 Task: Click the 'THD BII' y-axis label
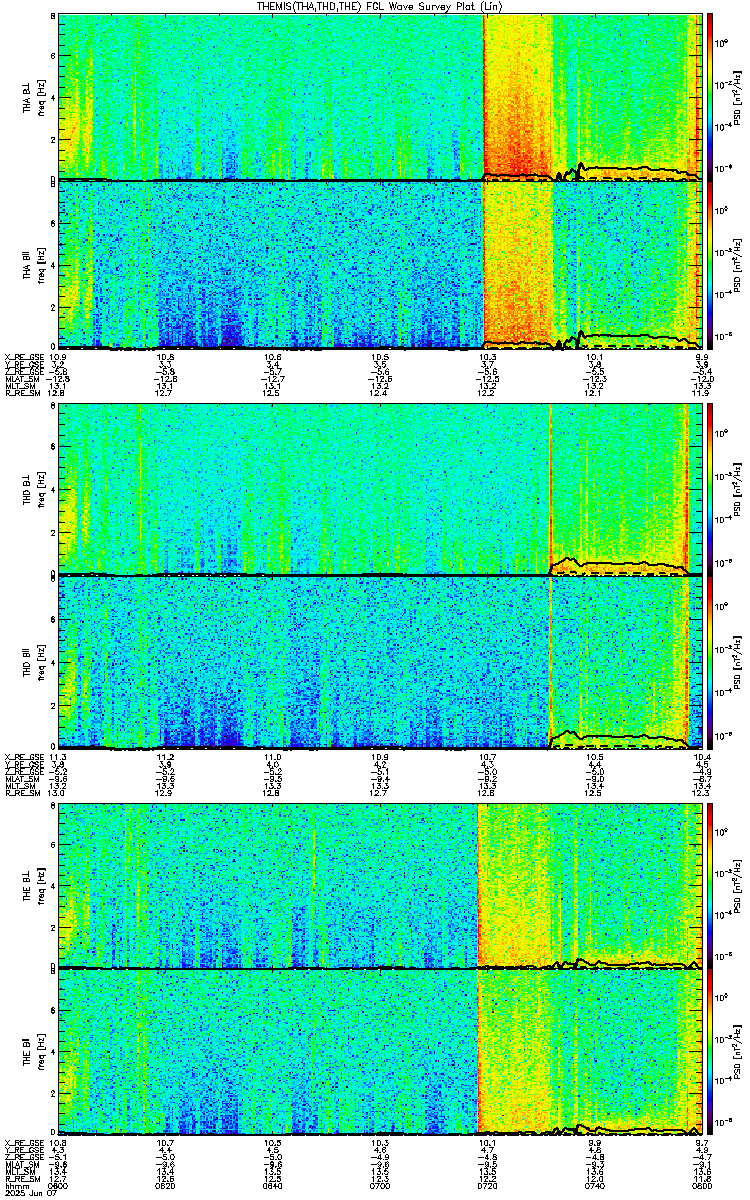coord(28,662)
